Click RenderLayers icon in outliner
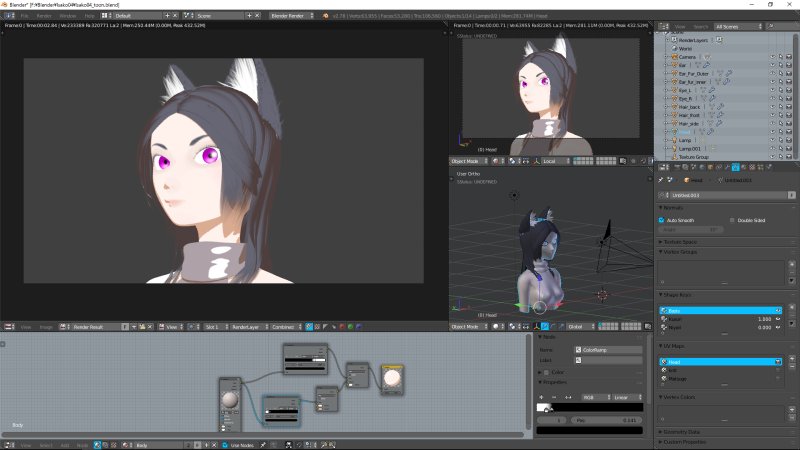800x450 pixels. point(674,40)
